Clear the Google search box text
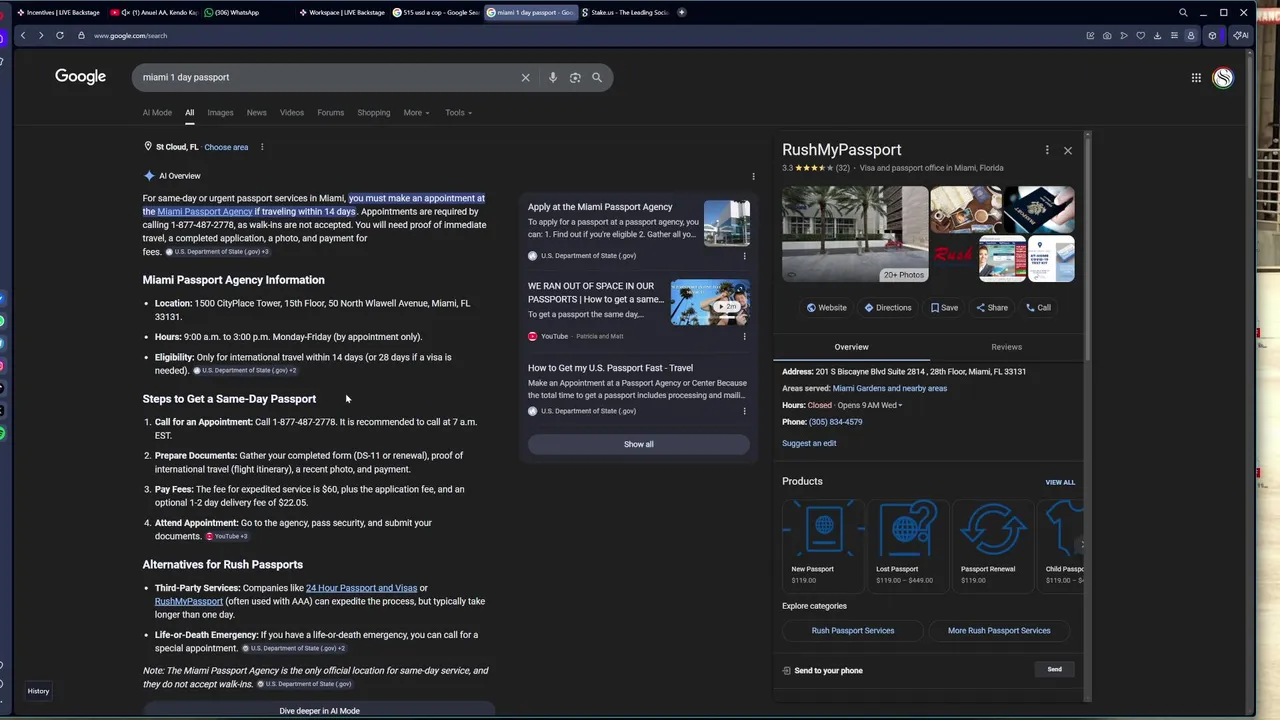The height and width of the screenshot is (720, 1280). tap(525, 77)
